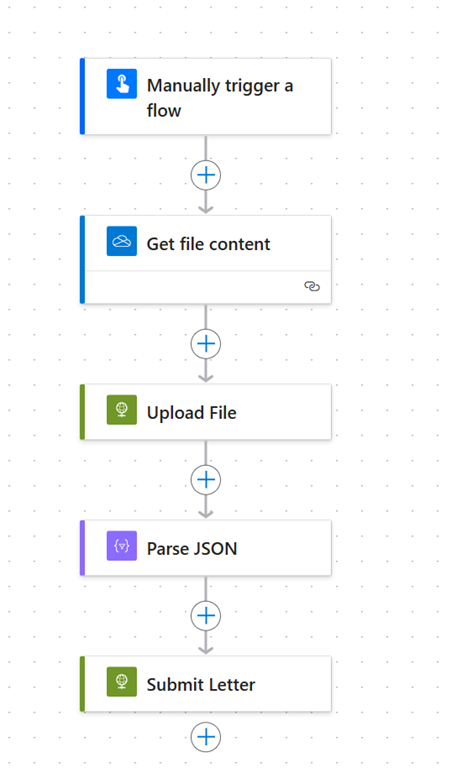This screenshot has width=462, height=768.
Task: Click the purple accent bar on Parse JSON card
Action: point(82,548)
